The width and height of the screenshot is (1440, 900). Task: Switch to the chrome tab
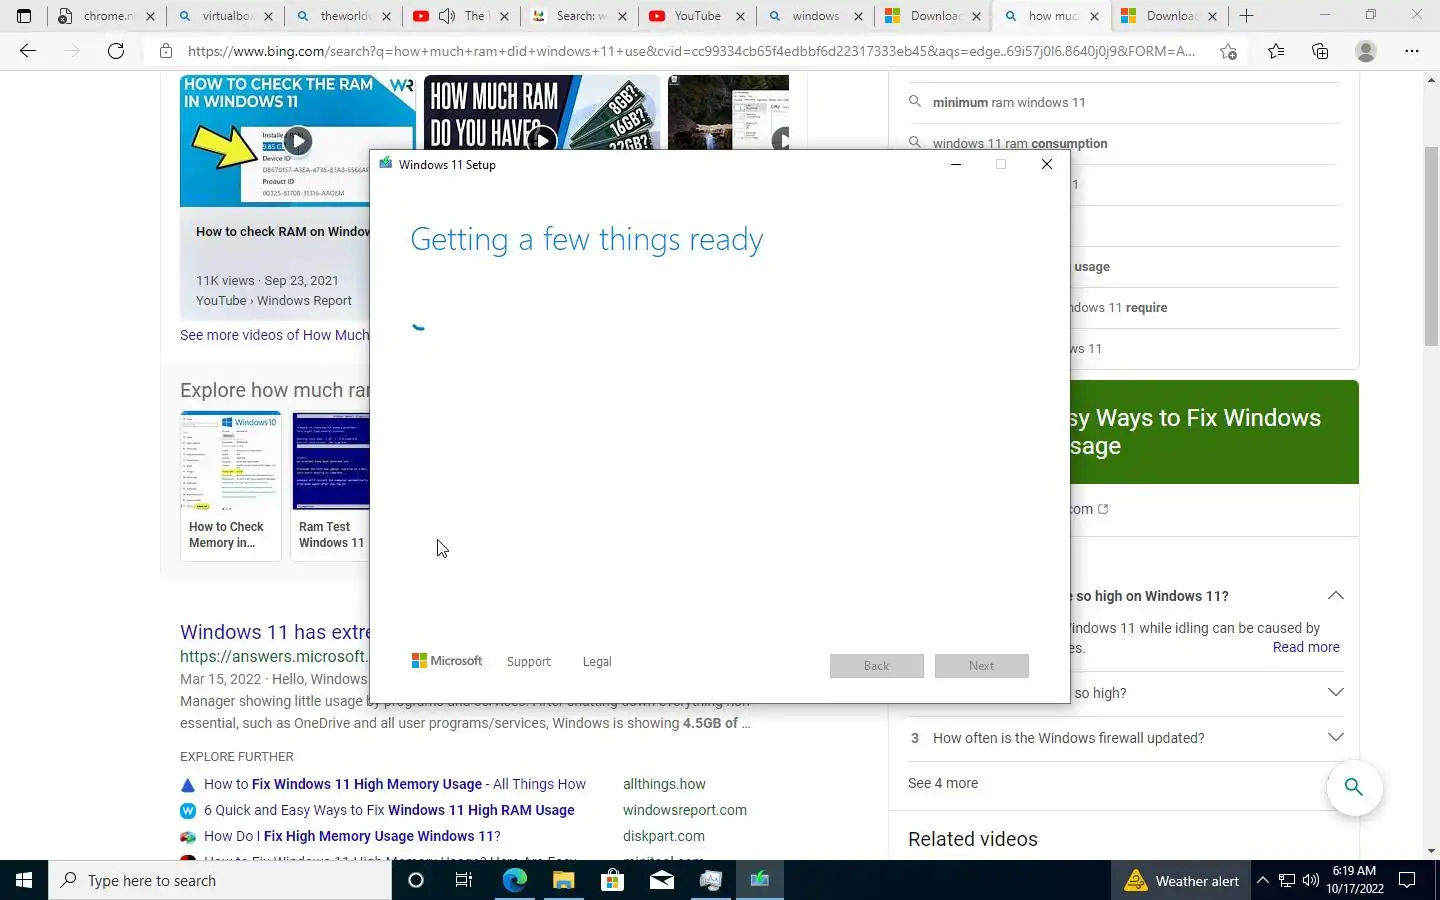(108, 16)
